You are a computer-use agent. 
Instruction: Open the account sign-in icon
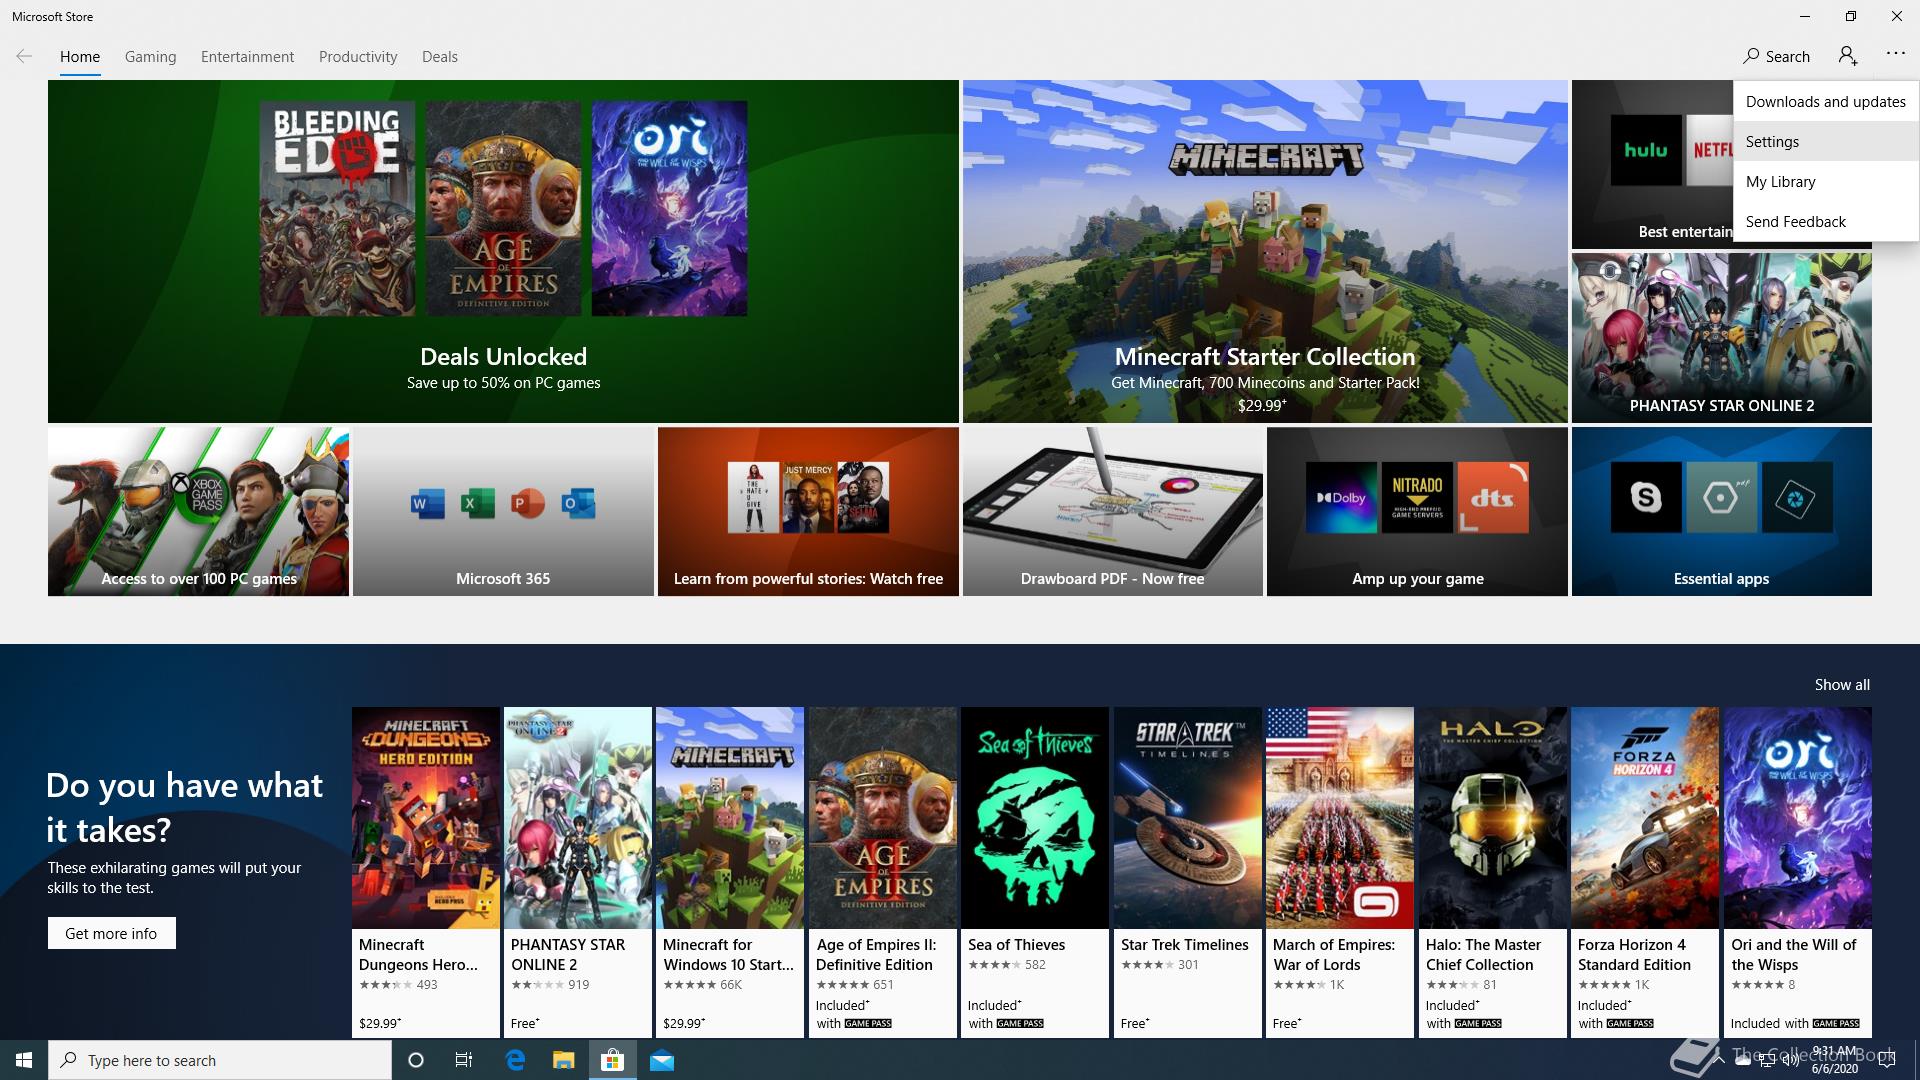click(x=1848, y=56)
